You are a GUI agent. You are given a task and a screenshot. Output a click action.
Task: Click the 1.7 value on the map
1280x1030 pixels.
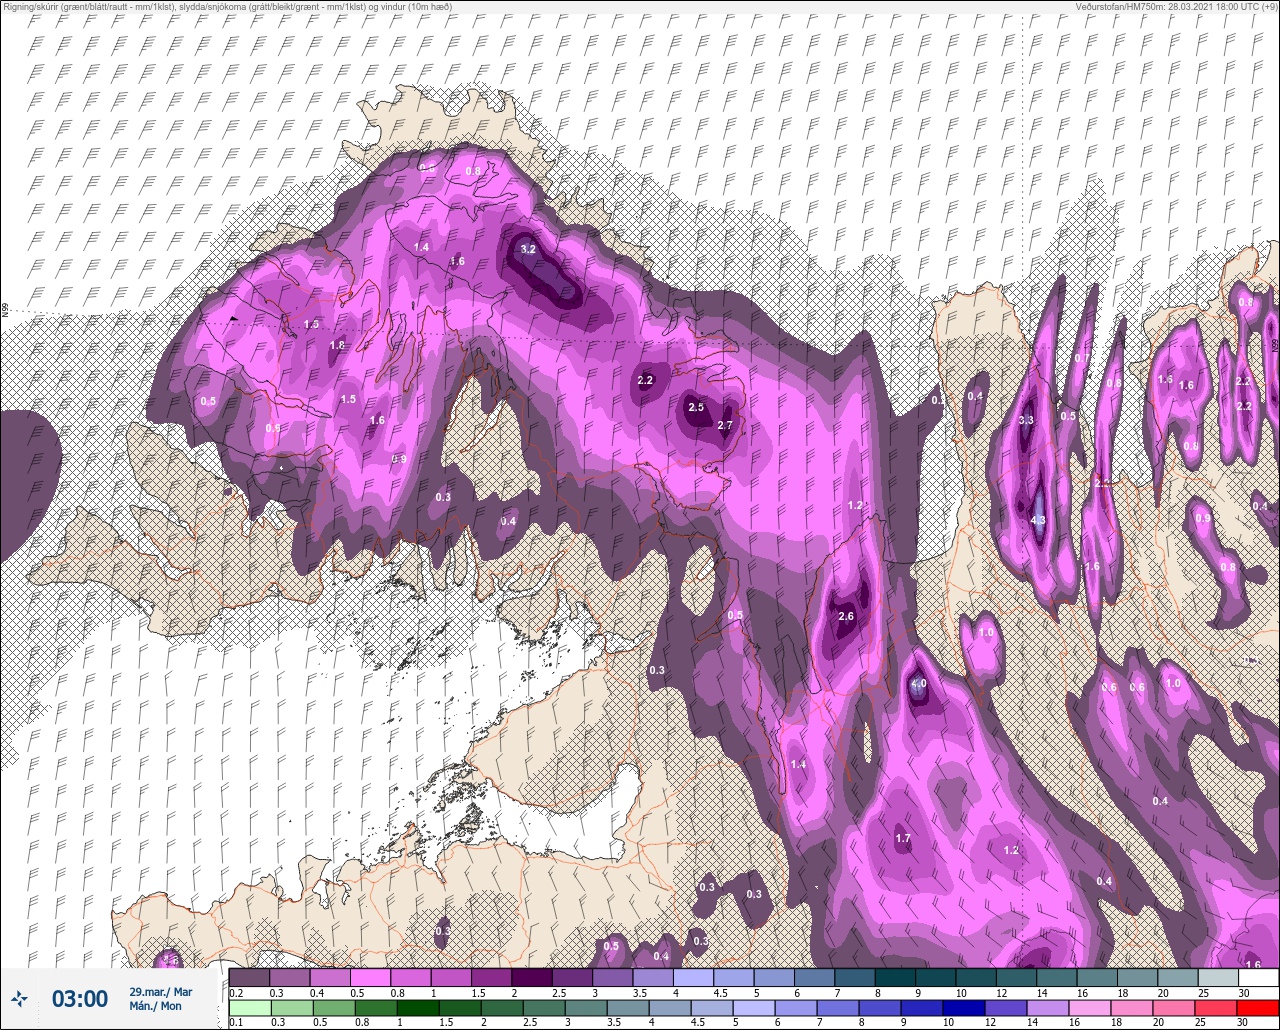pos(902,838)
